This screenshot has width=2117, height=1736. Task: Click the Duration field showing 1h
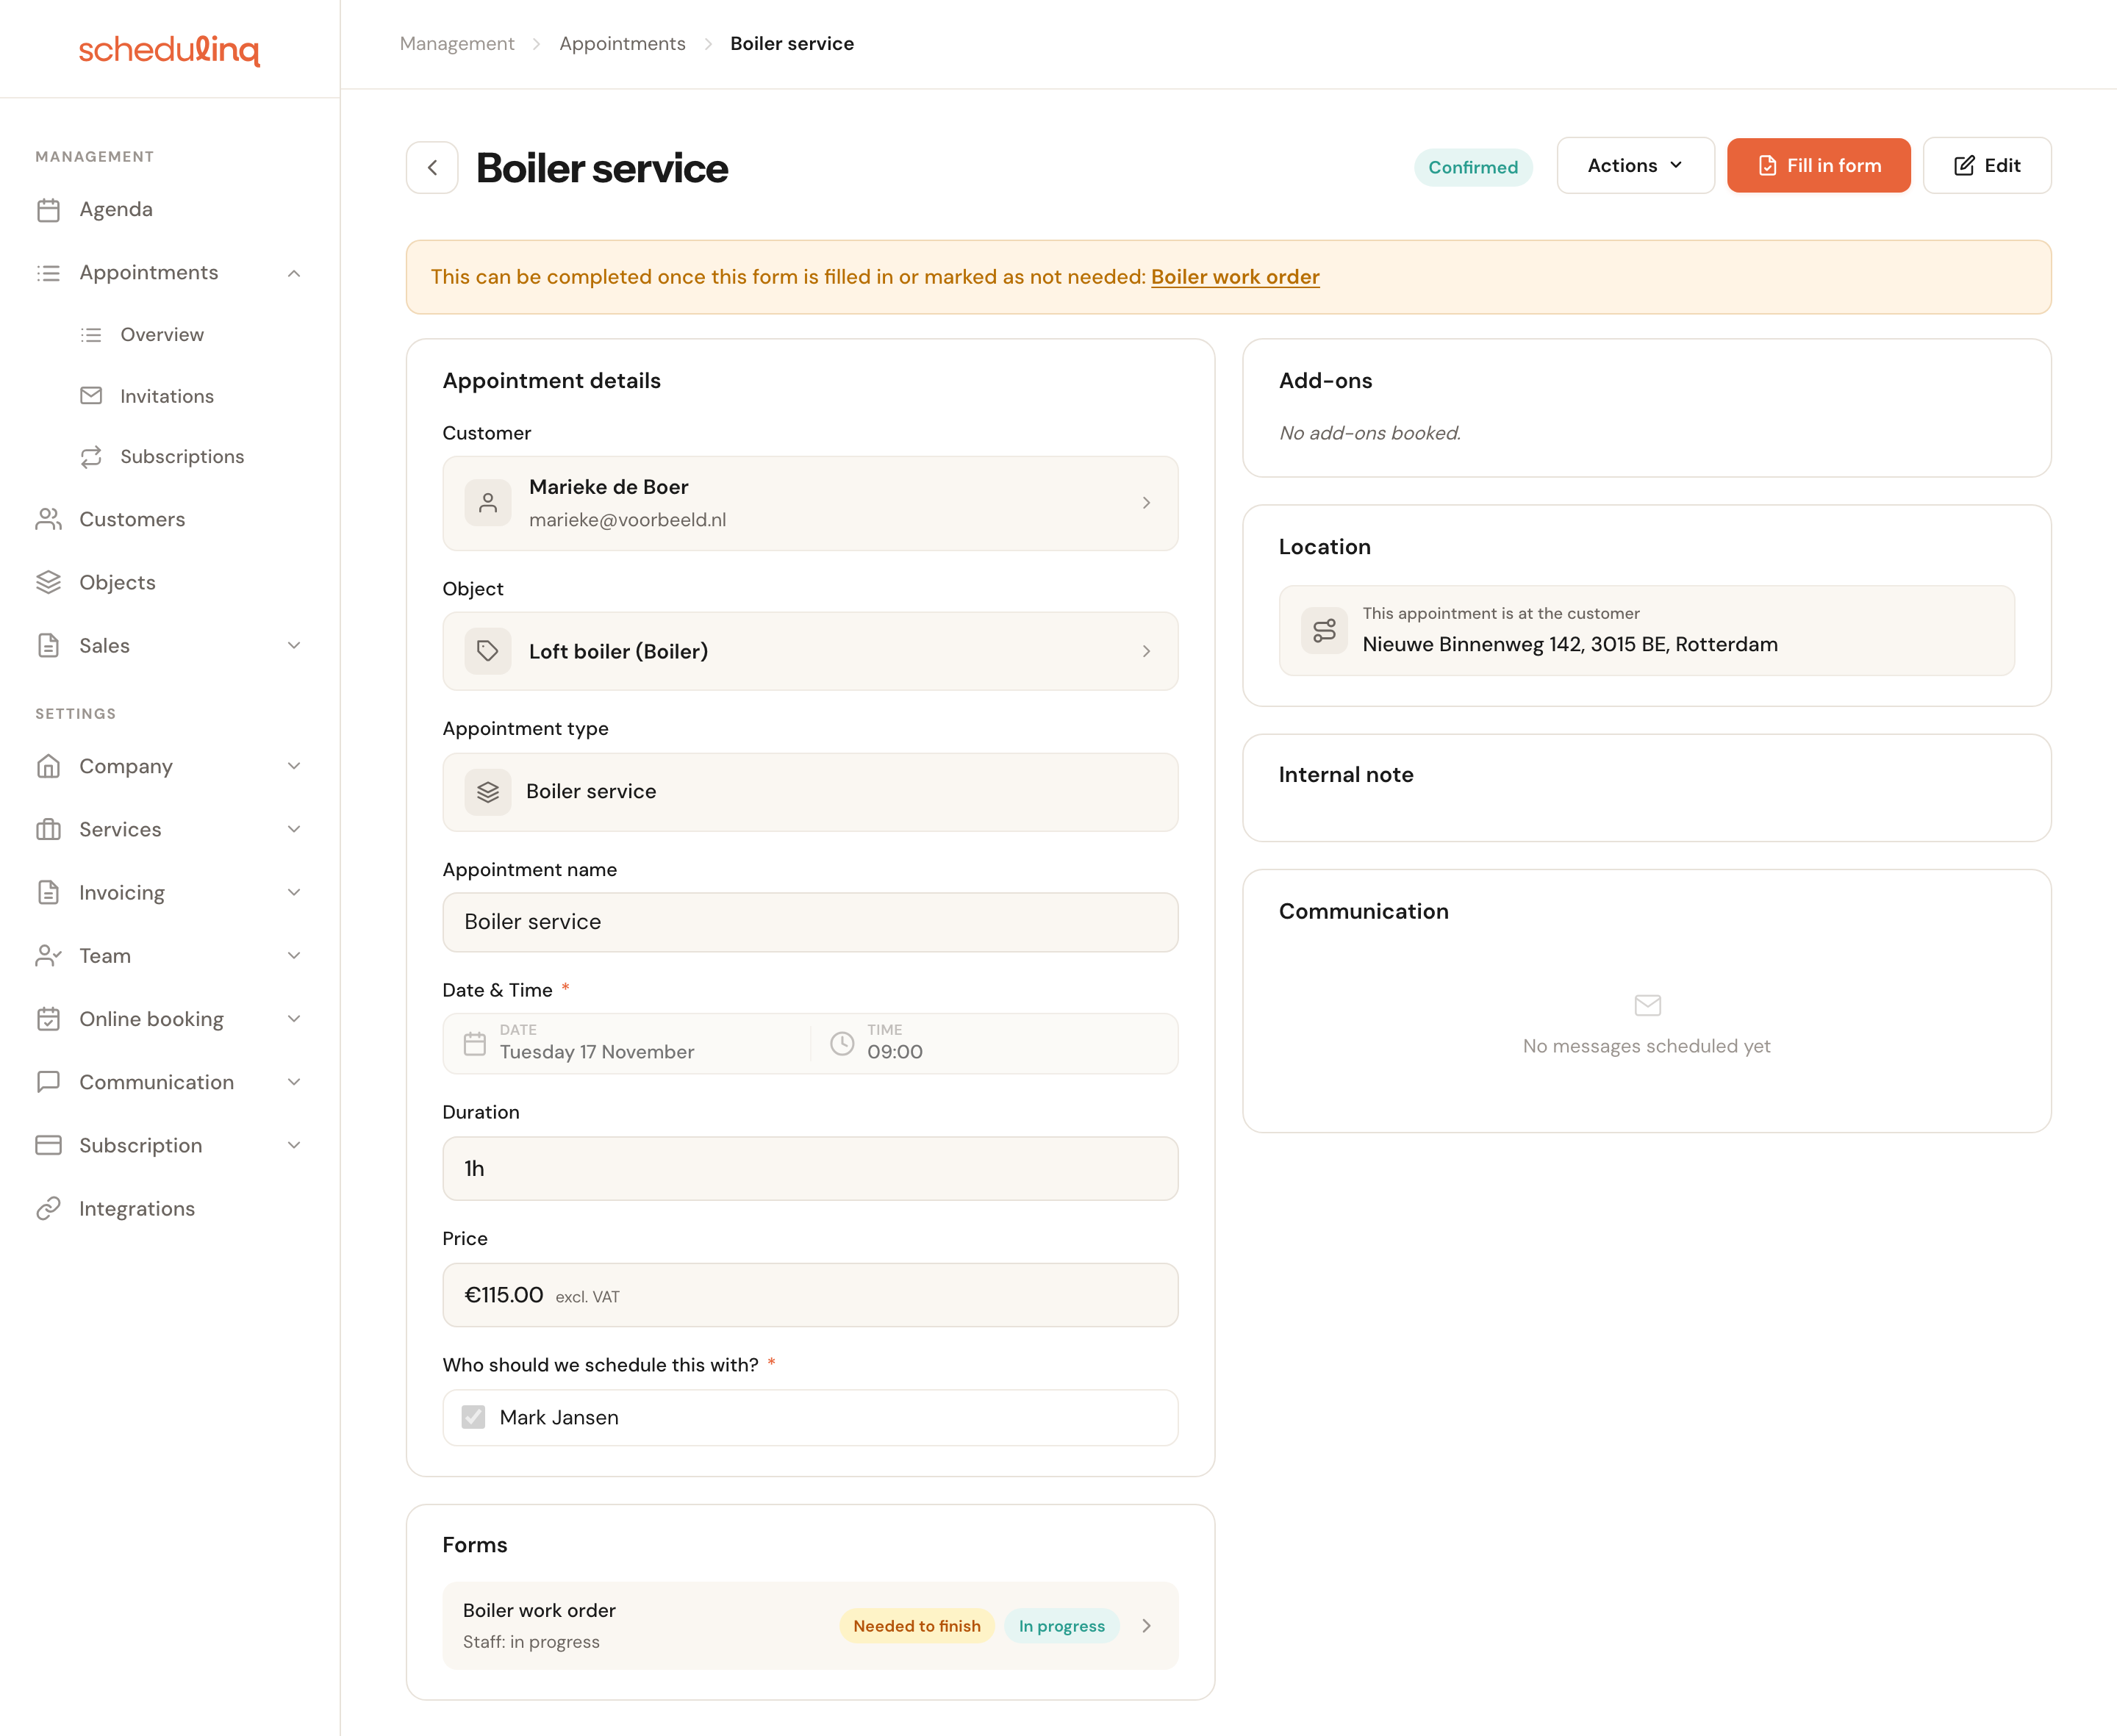810,1169
